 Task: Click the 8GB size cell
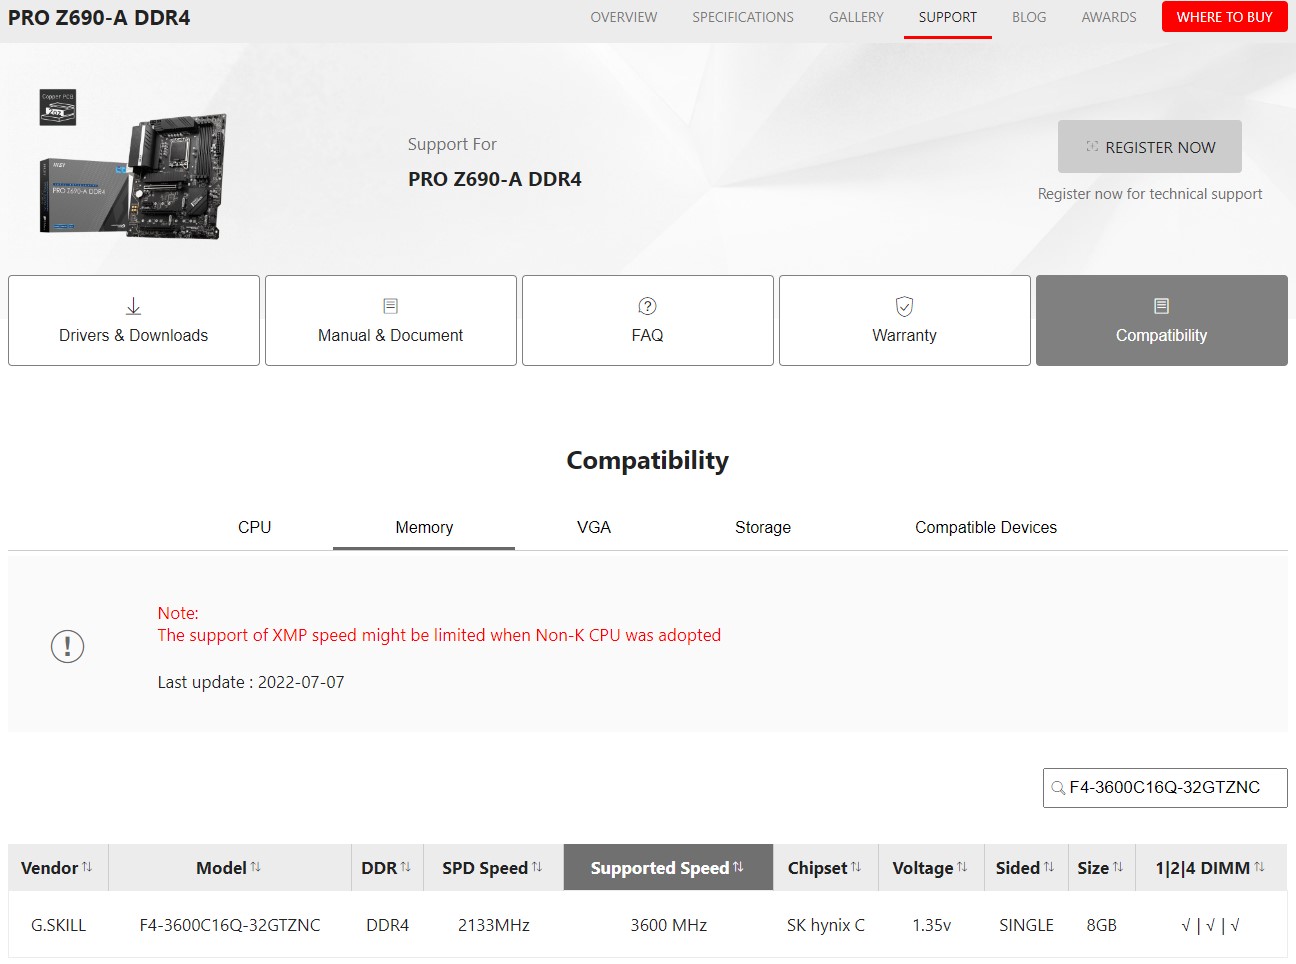tap(1102, 925)
